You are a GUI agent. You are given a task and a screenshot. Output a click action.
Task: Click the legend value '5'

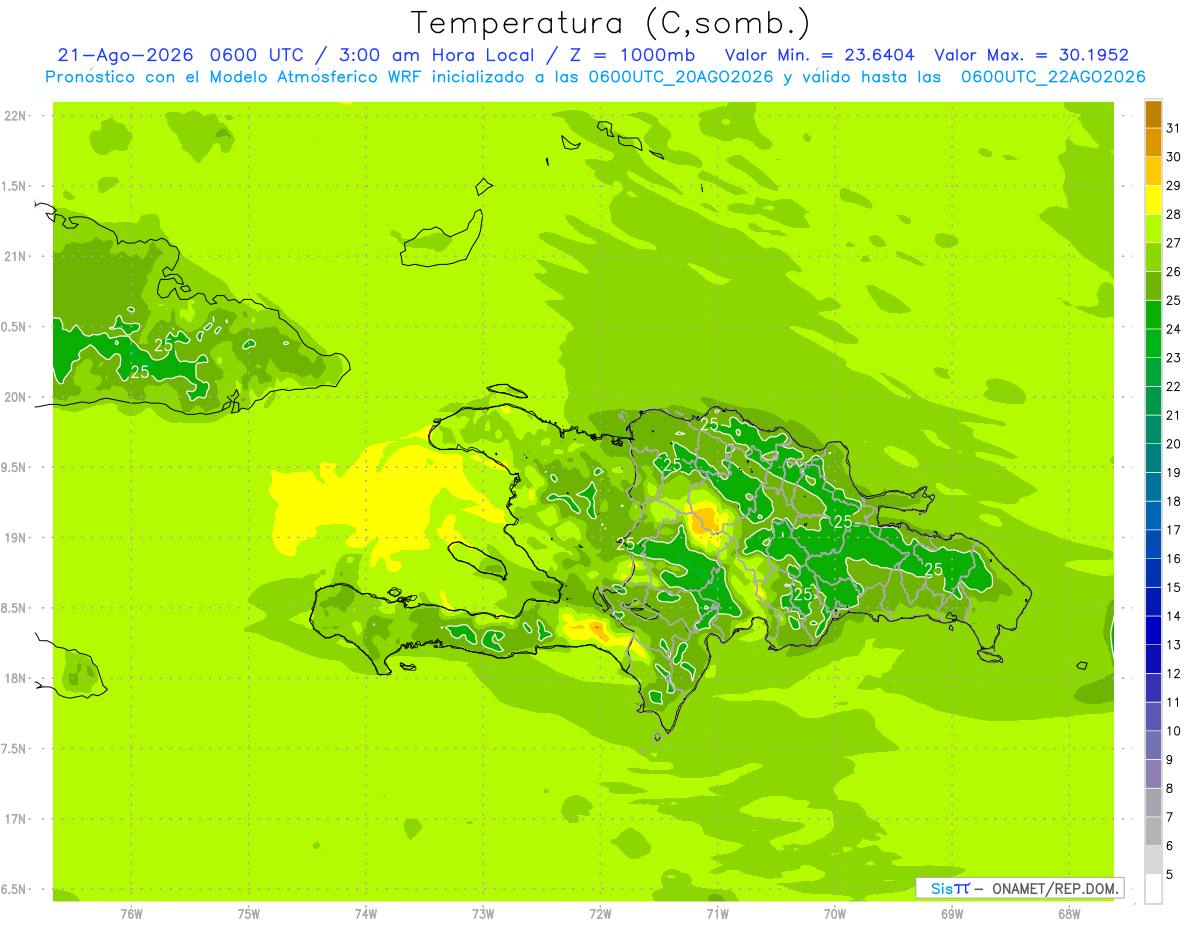[1169, 875]
